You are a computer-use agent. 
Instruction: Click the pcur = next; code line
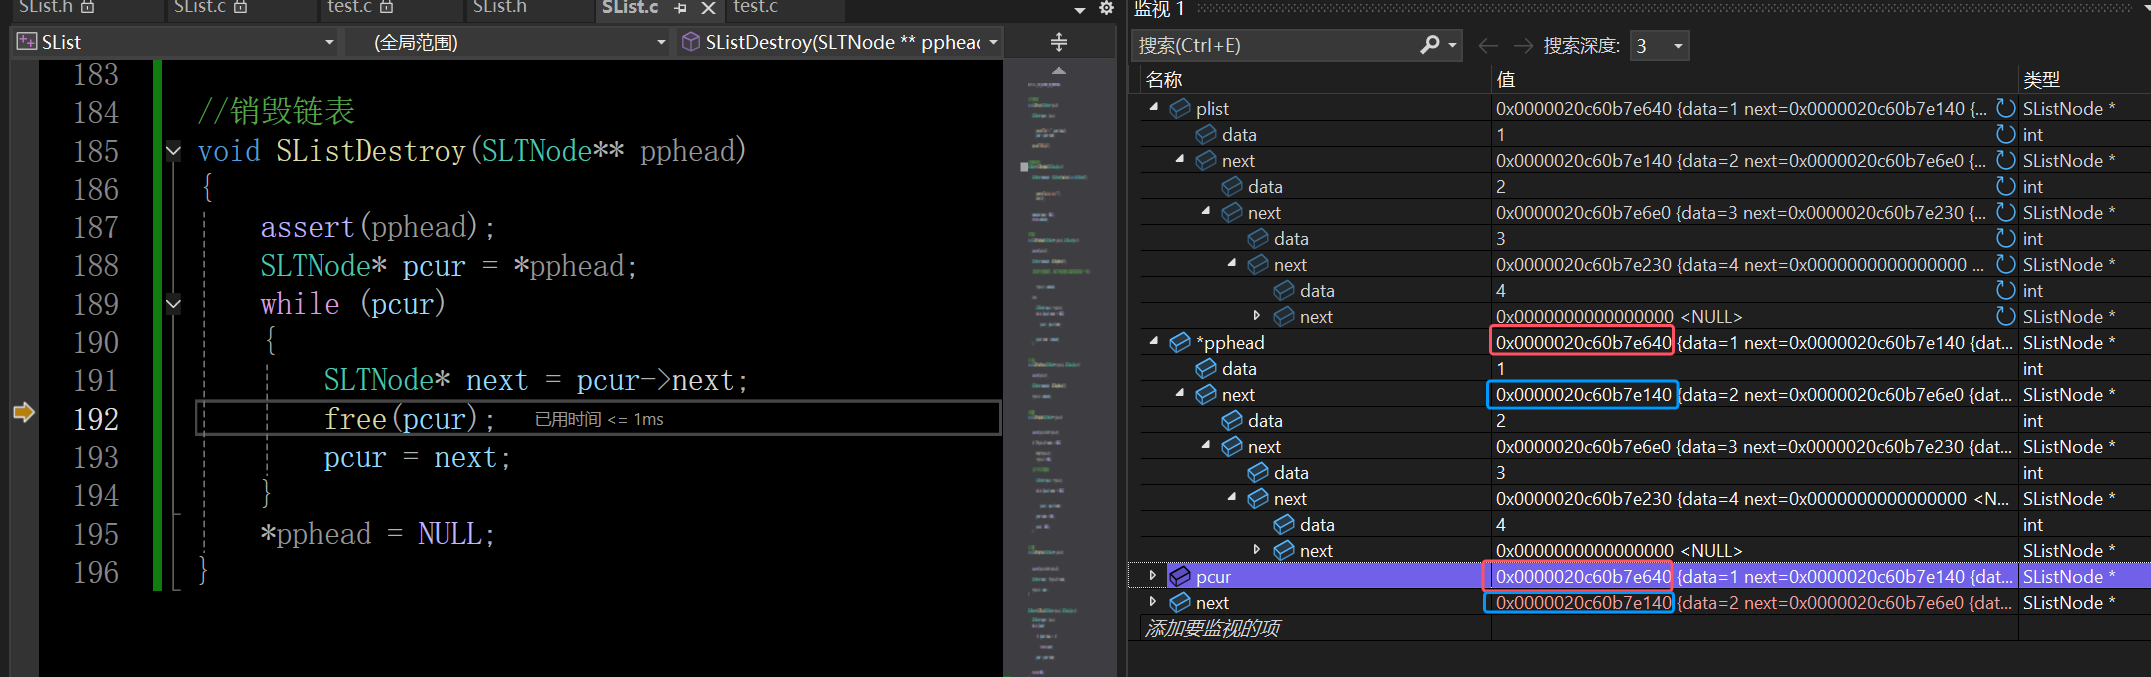click(x=417, y=458)
